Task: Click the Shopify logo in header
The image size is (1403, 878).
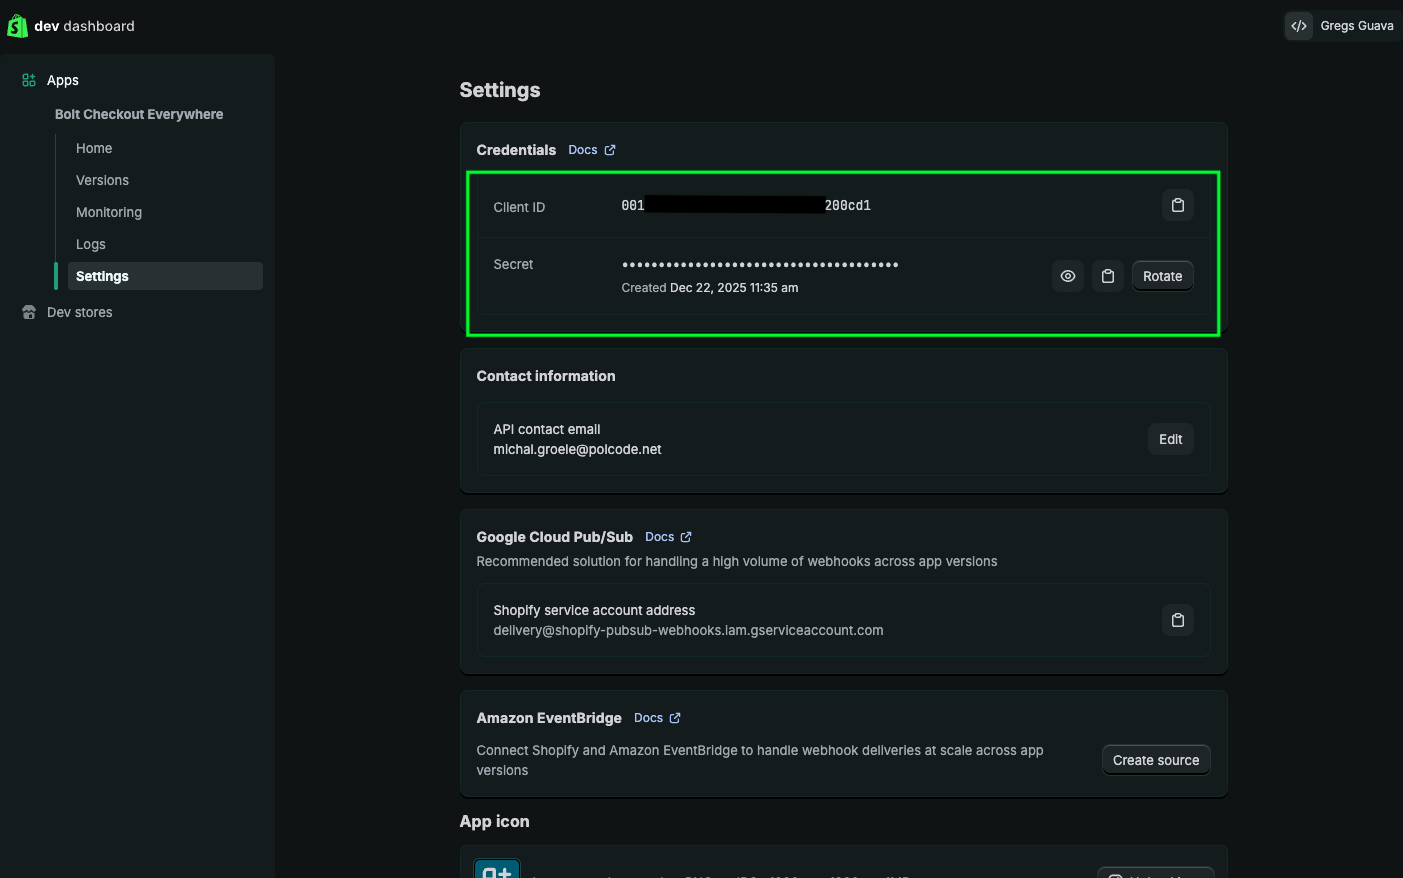Action: click(17, 26)
